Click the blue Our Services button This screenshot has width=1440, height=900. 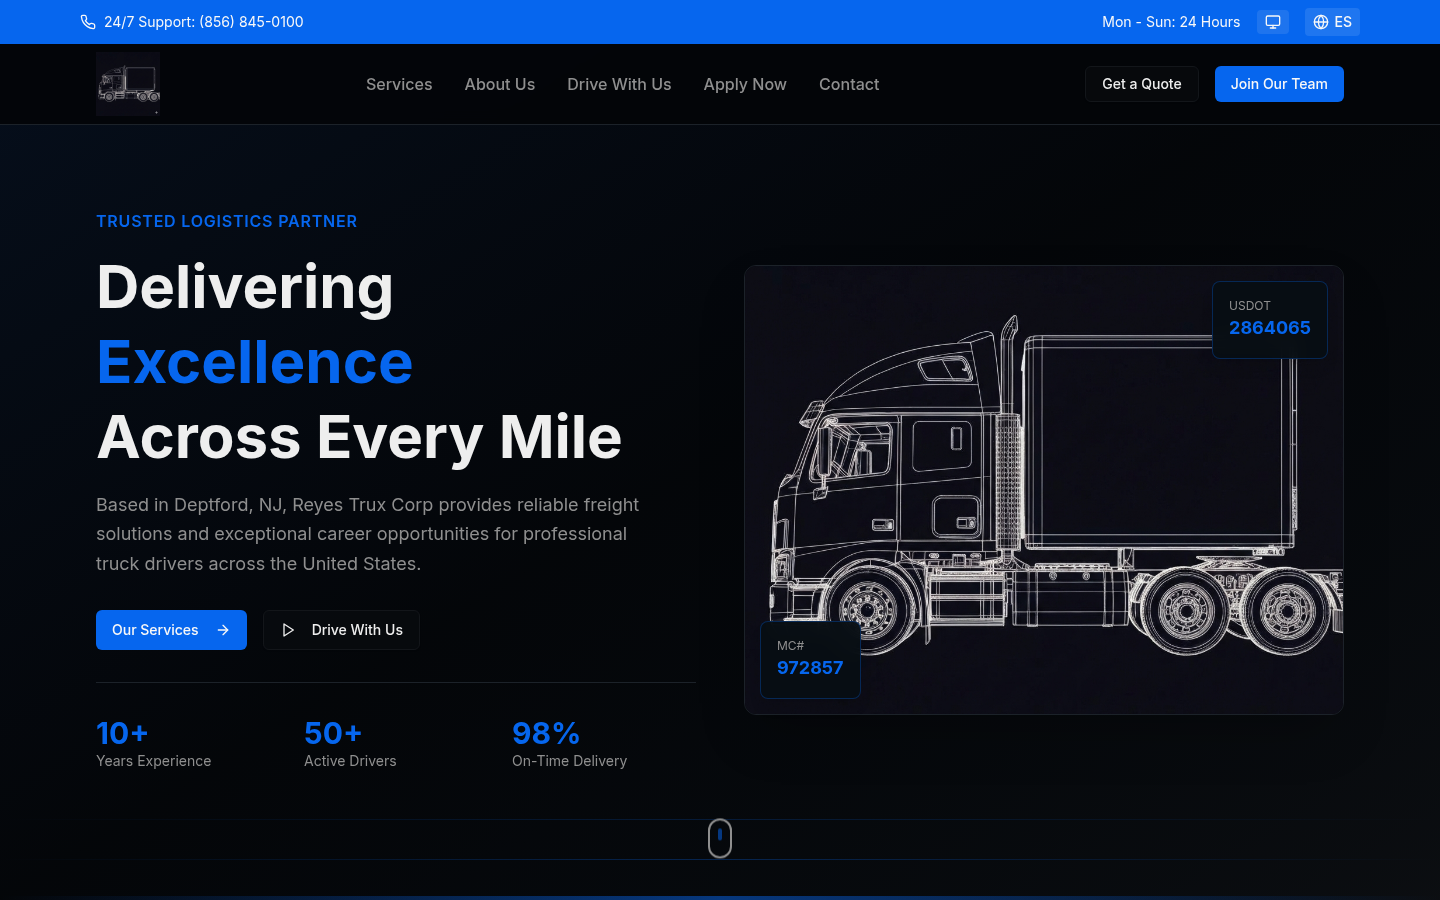click(x=156, y=630)
